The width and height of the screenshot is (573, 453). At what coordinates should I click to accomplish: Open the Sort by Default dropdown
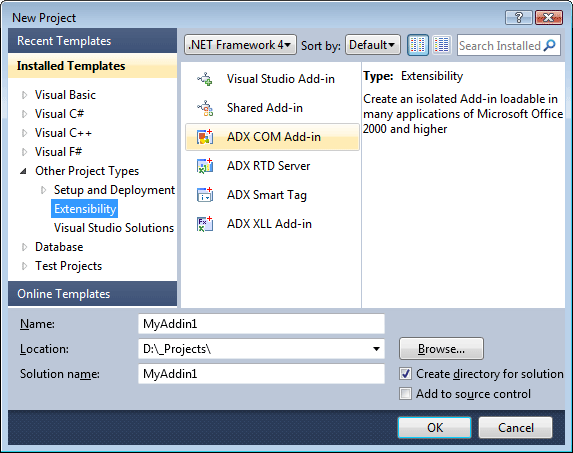pos(373,45)
